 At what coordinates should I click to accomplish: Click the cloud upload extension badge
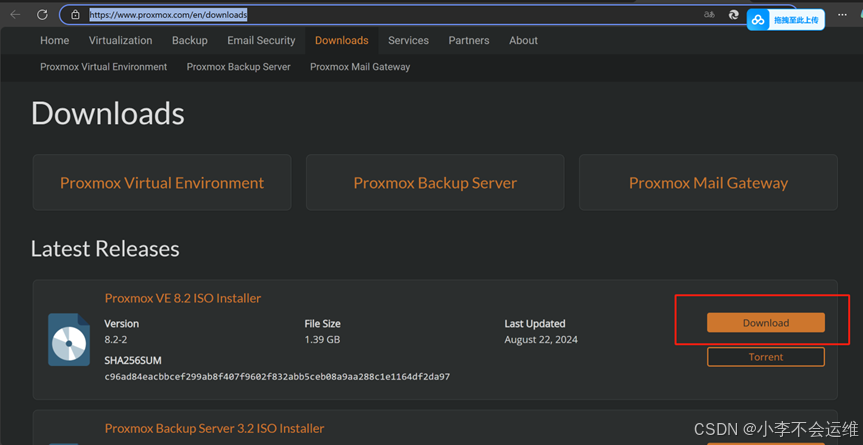coord(785,20)
